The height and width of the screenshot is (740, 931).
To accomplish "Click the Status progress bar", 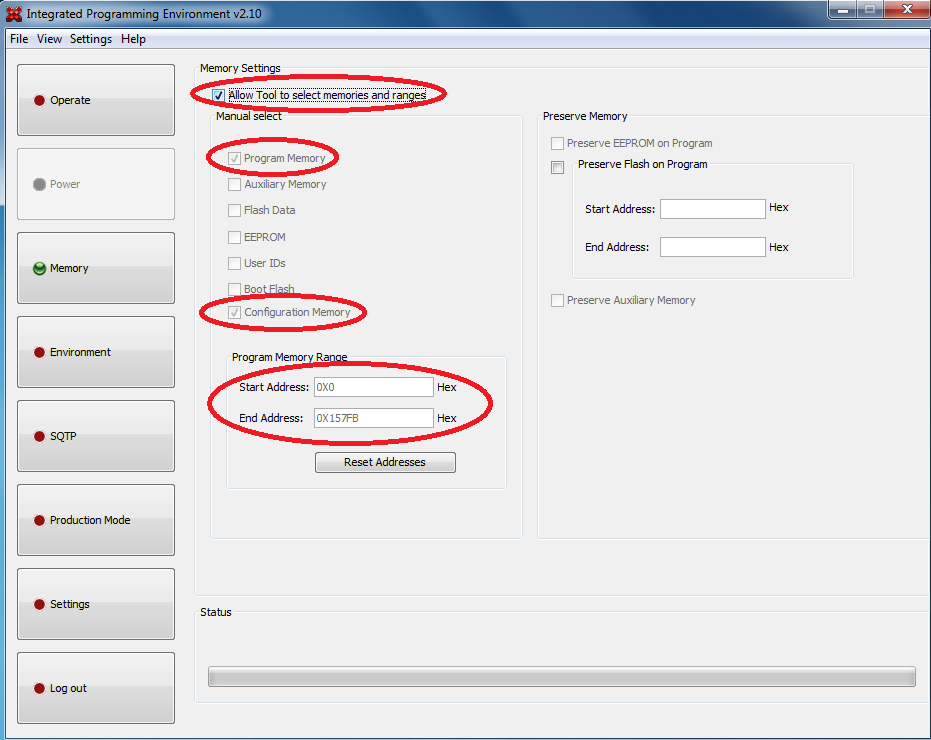I will pyautogui.click(x=563, y=676).
